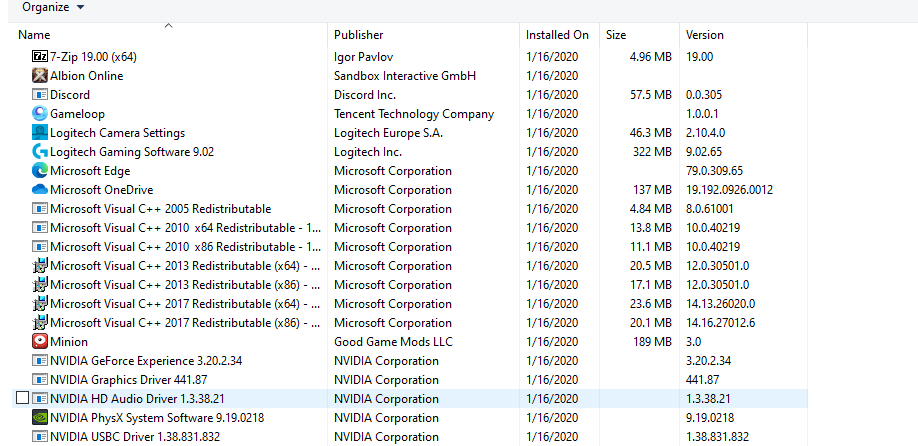918x446 pixels.
Task: Click icon of Visual C++ 2017 (x64) row
Action: (x=39, y=304)
